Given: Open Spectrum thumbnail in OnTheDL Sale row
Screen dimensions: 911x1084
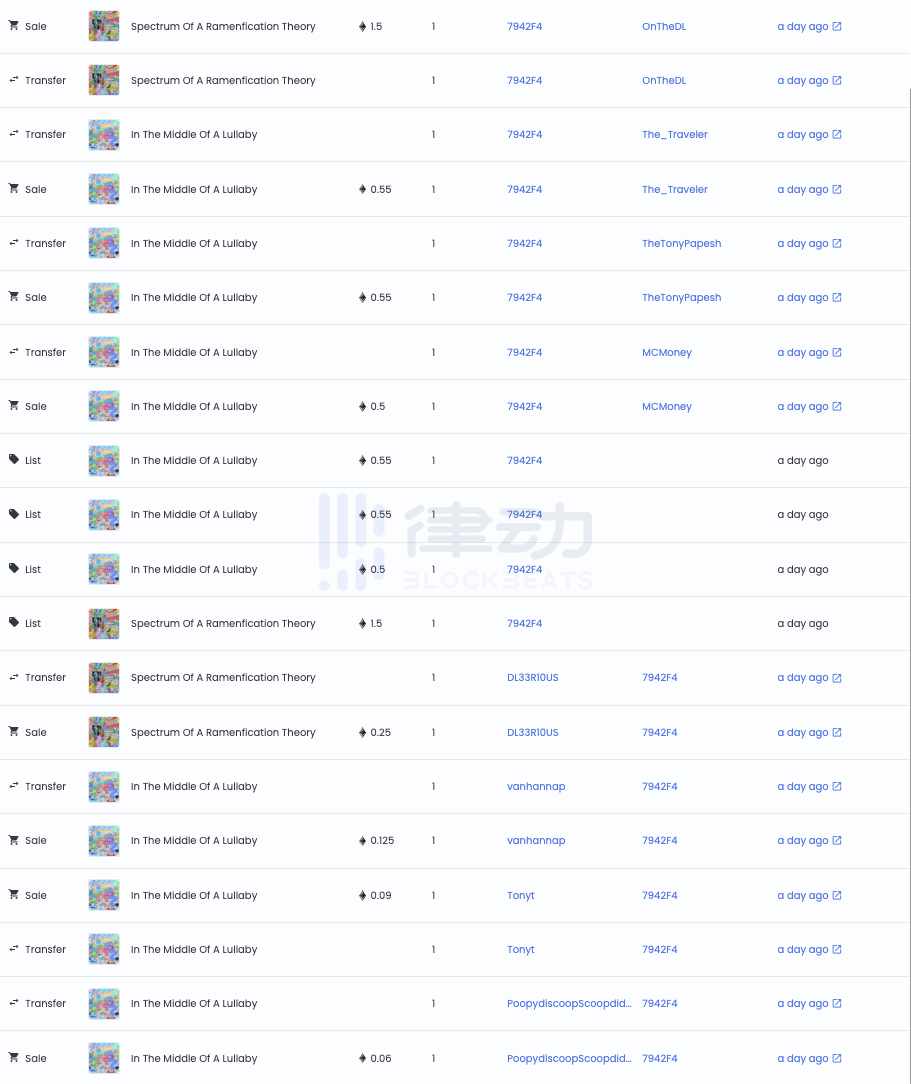Looking at the screenshot, I should point(104,26).
